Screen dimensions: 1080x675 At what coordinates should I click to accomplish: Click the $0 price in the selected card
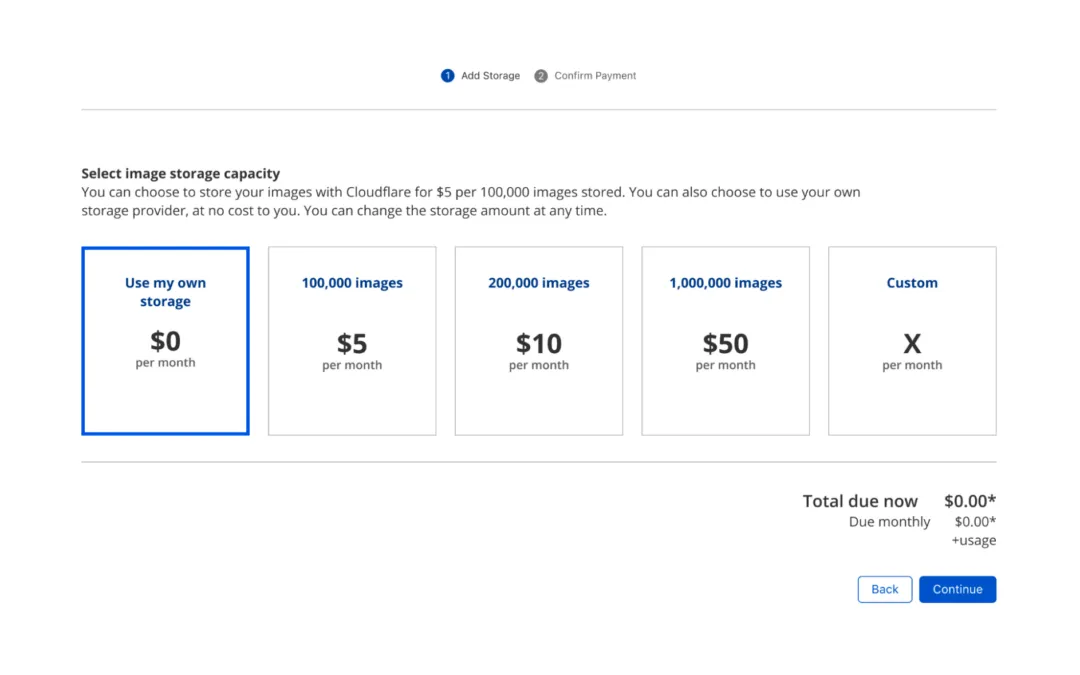click(164, 340)
